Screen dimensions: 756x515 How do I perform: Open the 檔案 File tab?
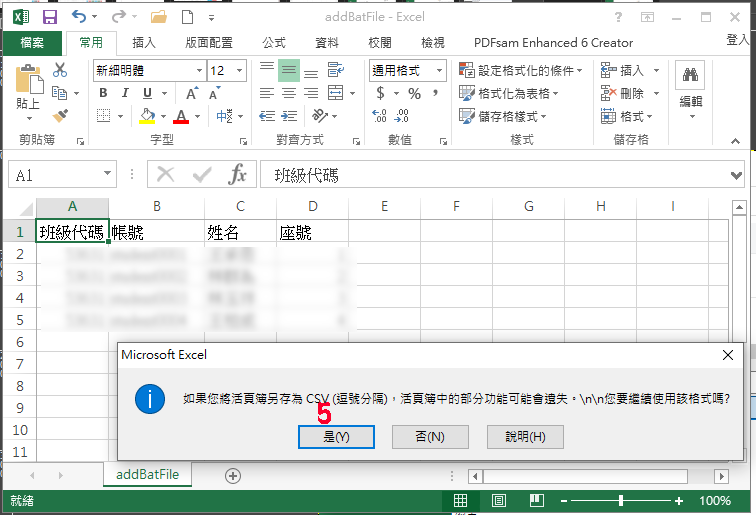point(32,43)
